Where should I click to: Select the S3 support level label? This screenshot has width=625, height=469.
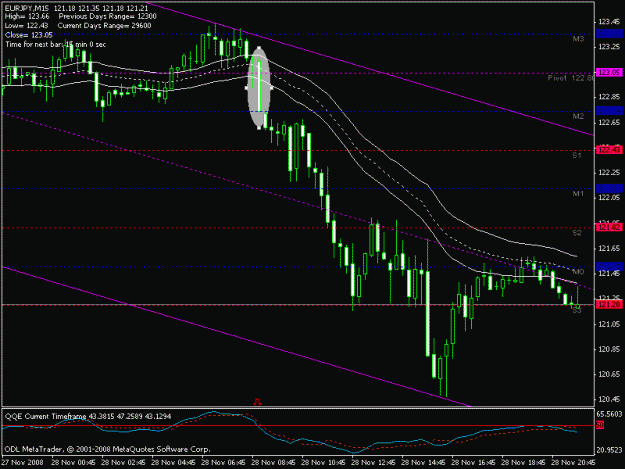pos(577,310)
